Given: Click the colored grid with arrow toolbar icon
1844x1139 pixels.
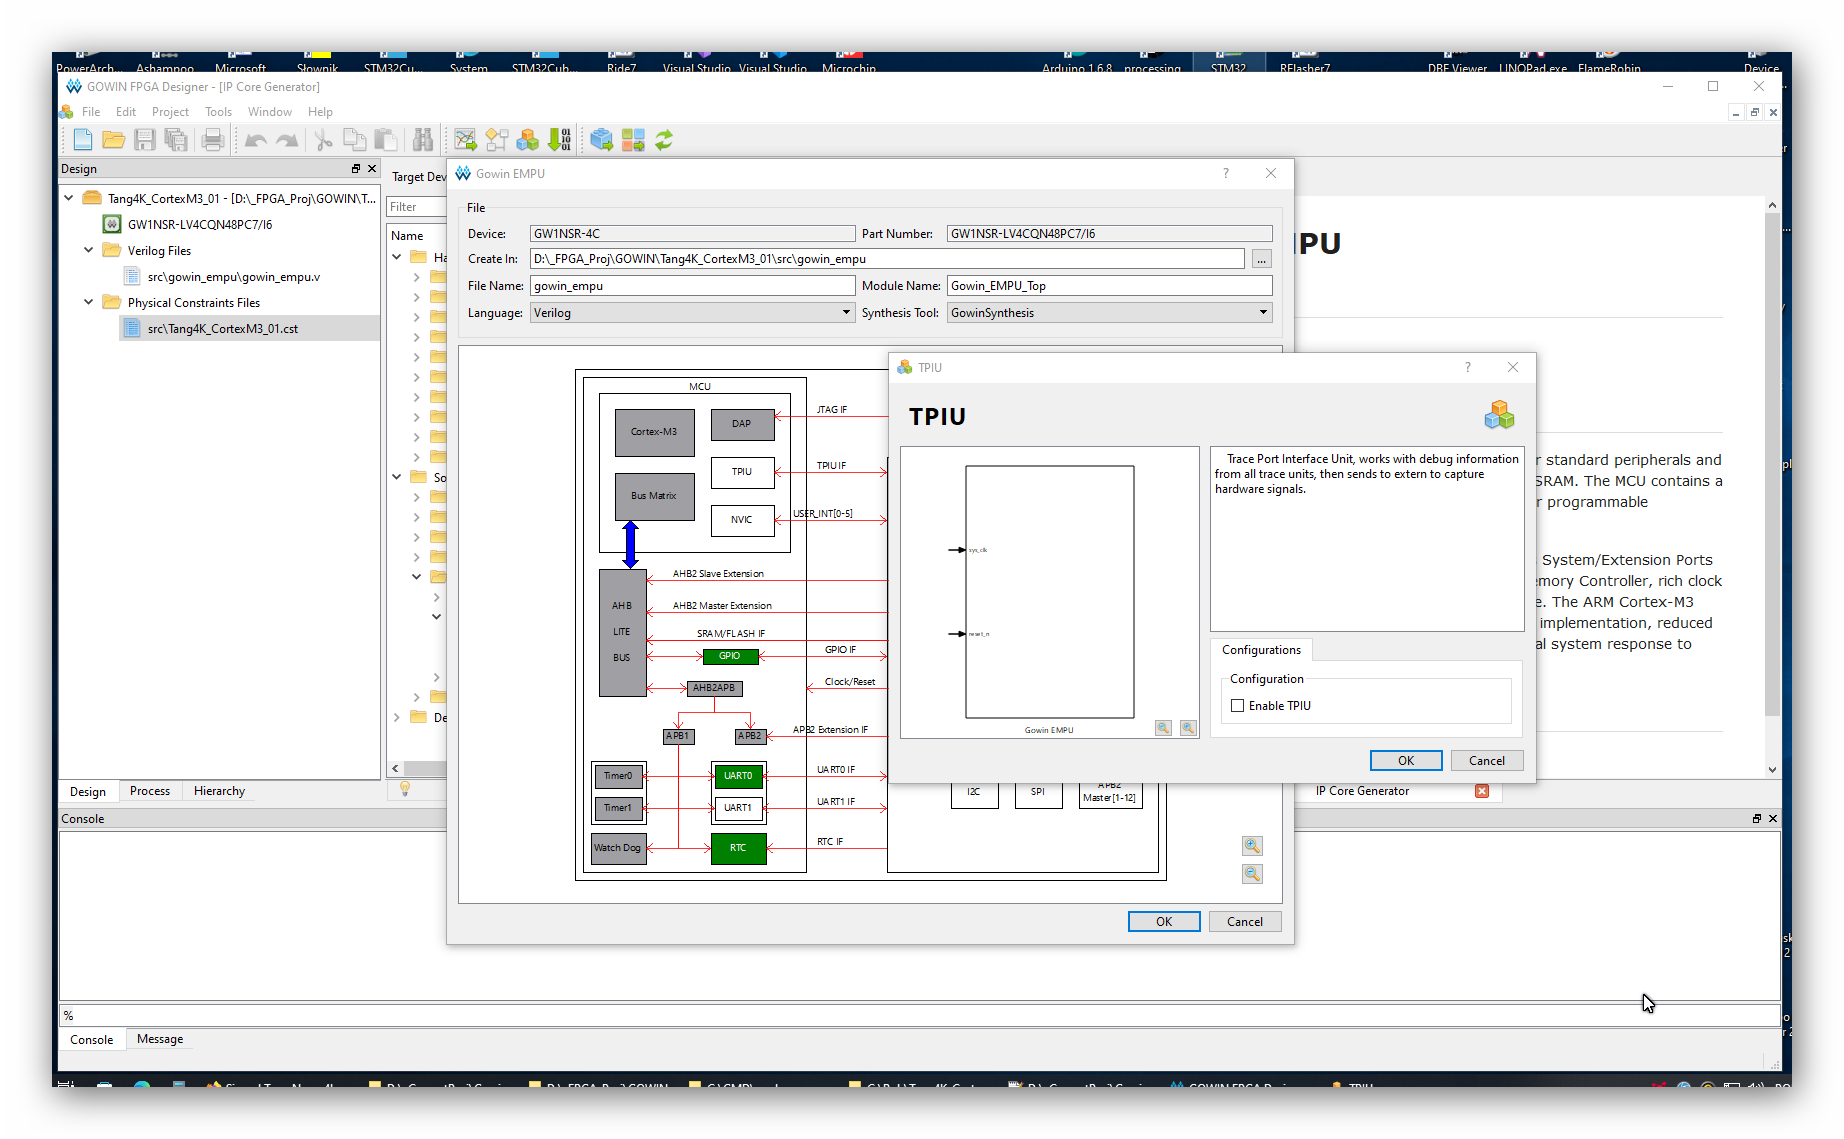Looking at the screenshot, I should tap(633, 140).
